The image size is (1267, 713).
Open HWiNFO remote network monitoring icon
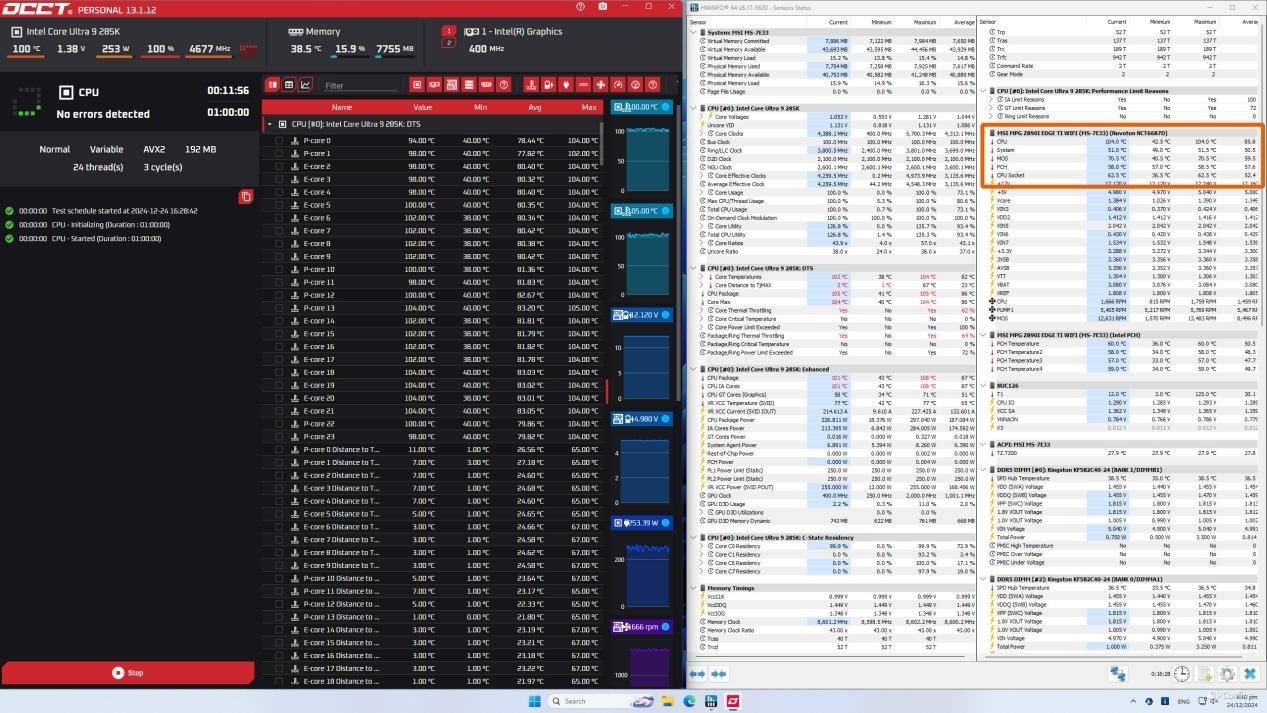pyautogui.click(x=1116, y=674)
